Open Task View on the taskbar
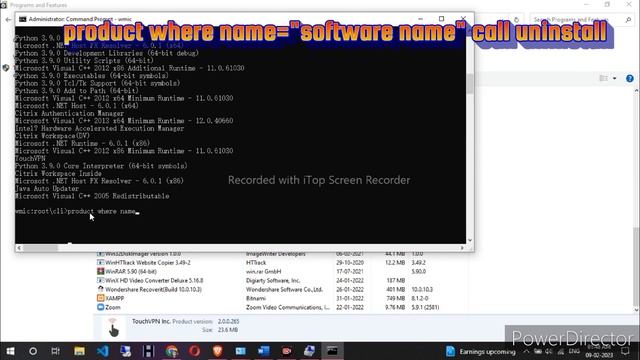 coord(56,351)
